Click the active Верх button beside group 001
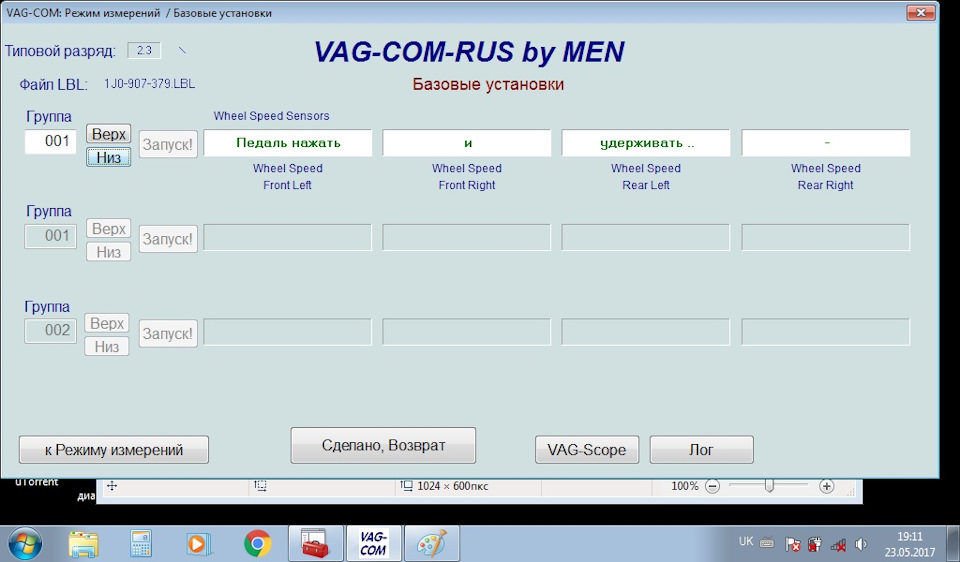 point(109,133)
